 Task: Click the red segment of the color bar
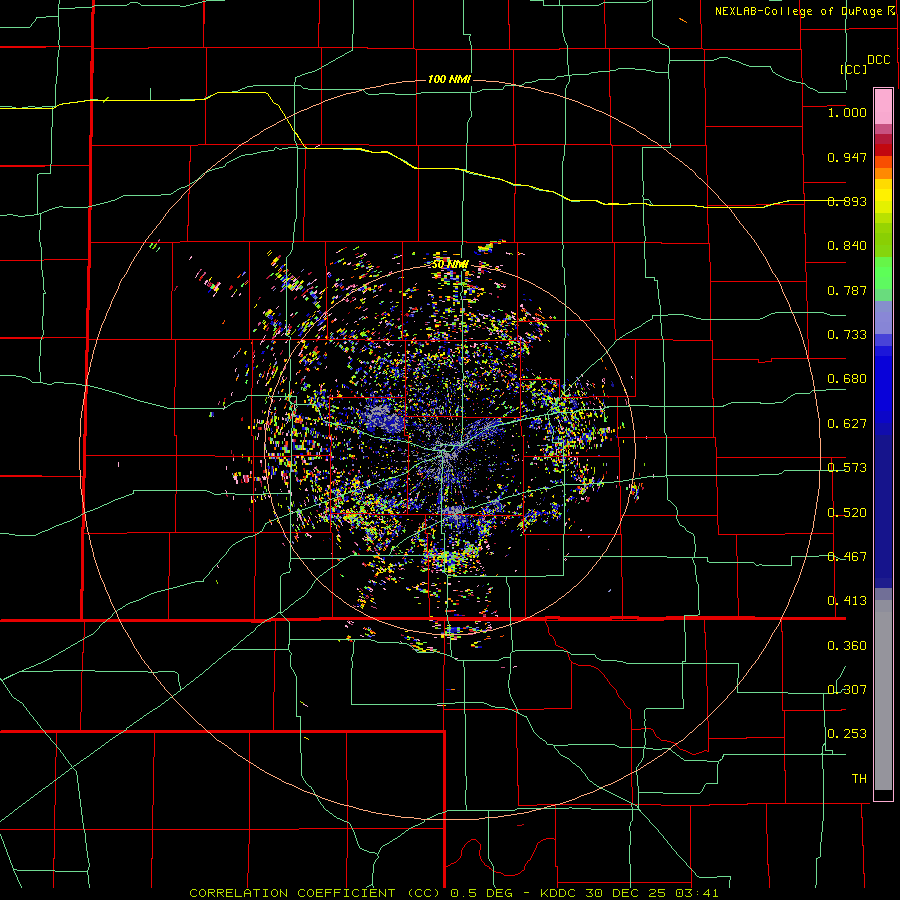(883, 150)
